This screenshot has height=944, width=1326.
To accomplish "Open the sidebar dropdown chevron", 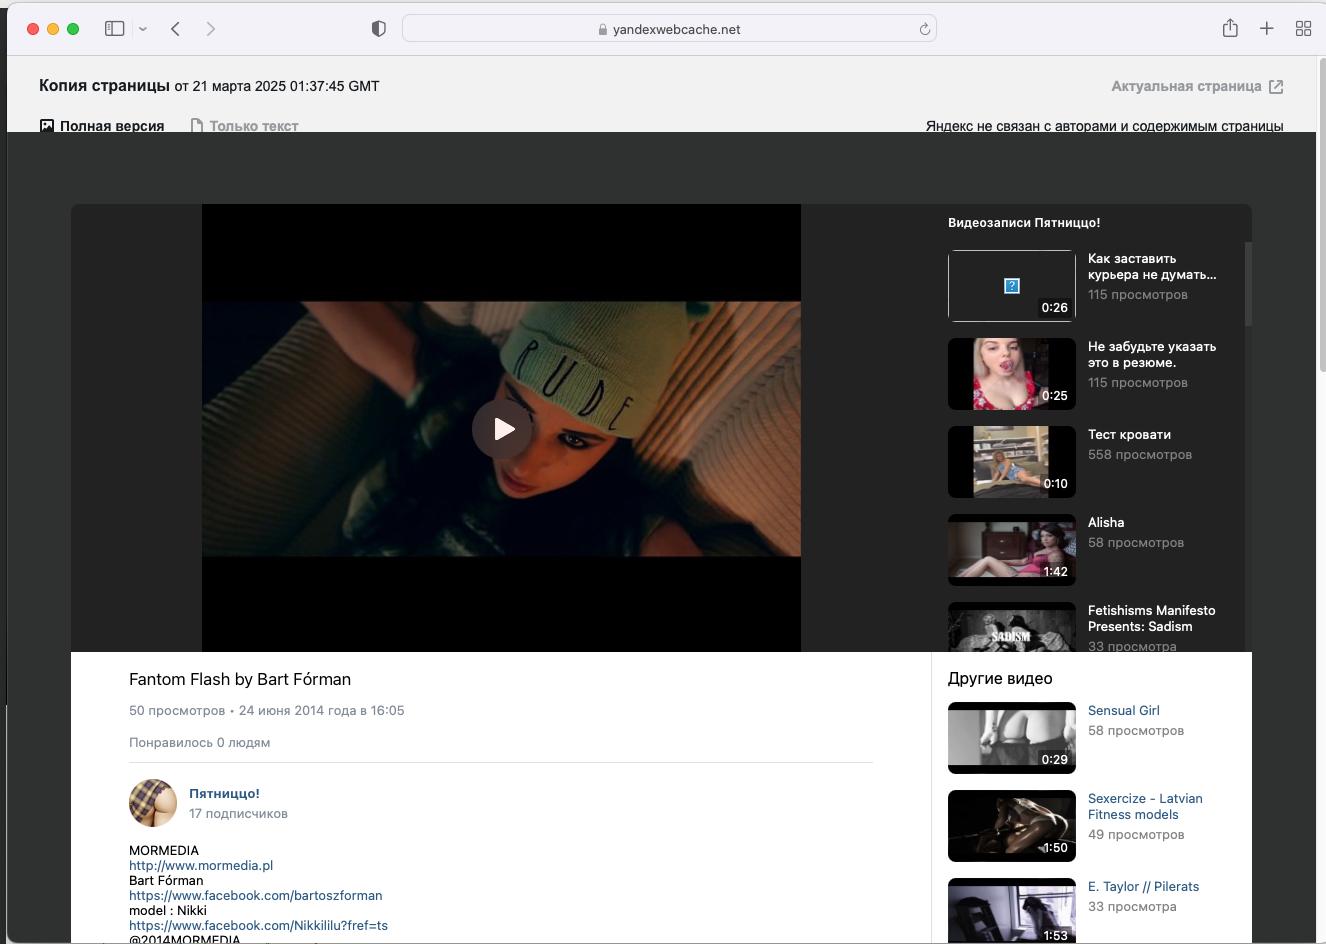I will pos(143,29).
